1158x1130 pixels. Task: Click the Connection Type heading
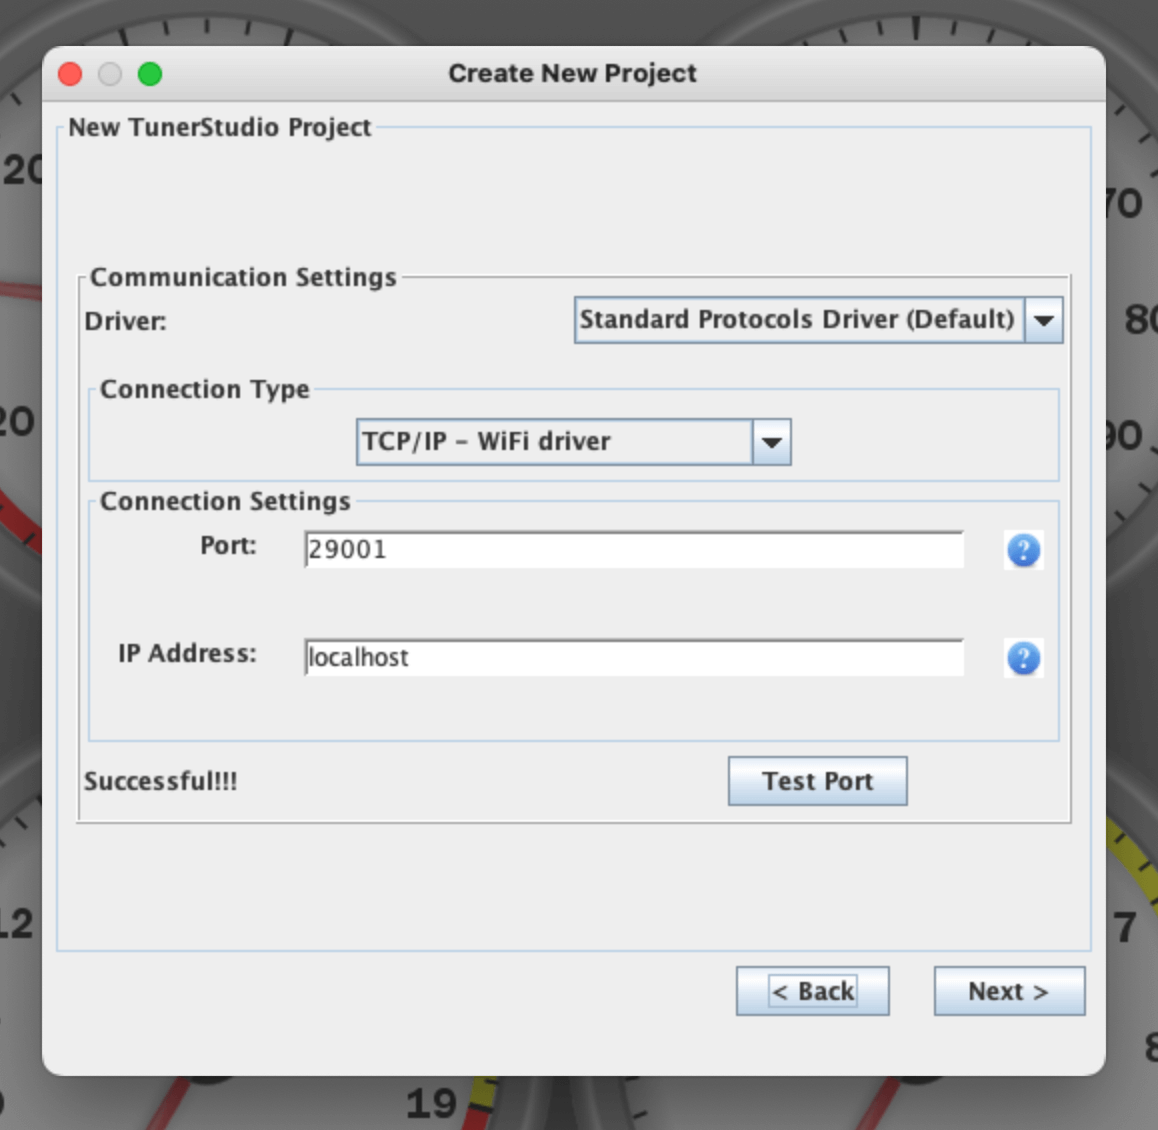pos(205,389)
